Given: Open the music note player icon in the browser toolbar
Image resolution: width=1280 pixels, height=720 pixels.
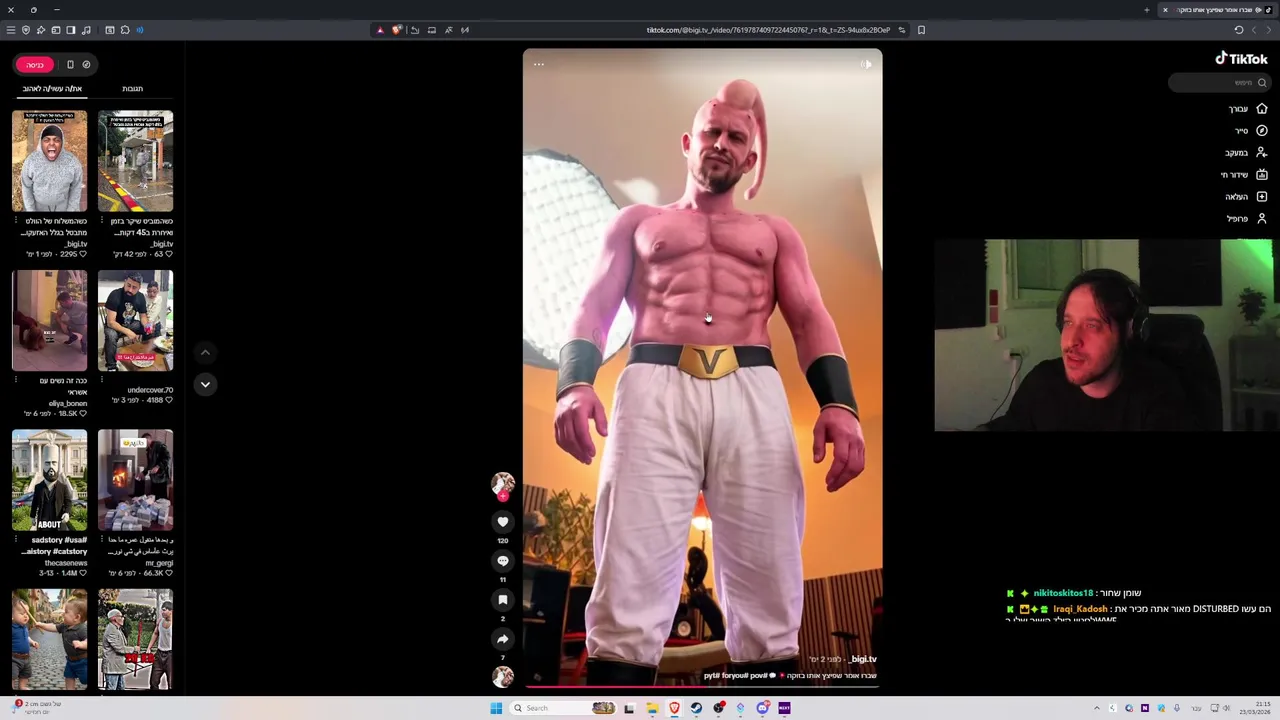Looking at the screenshot, I should pos(86,30).
